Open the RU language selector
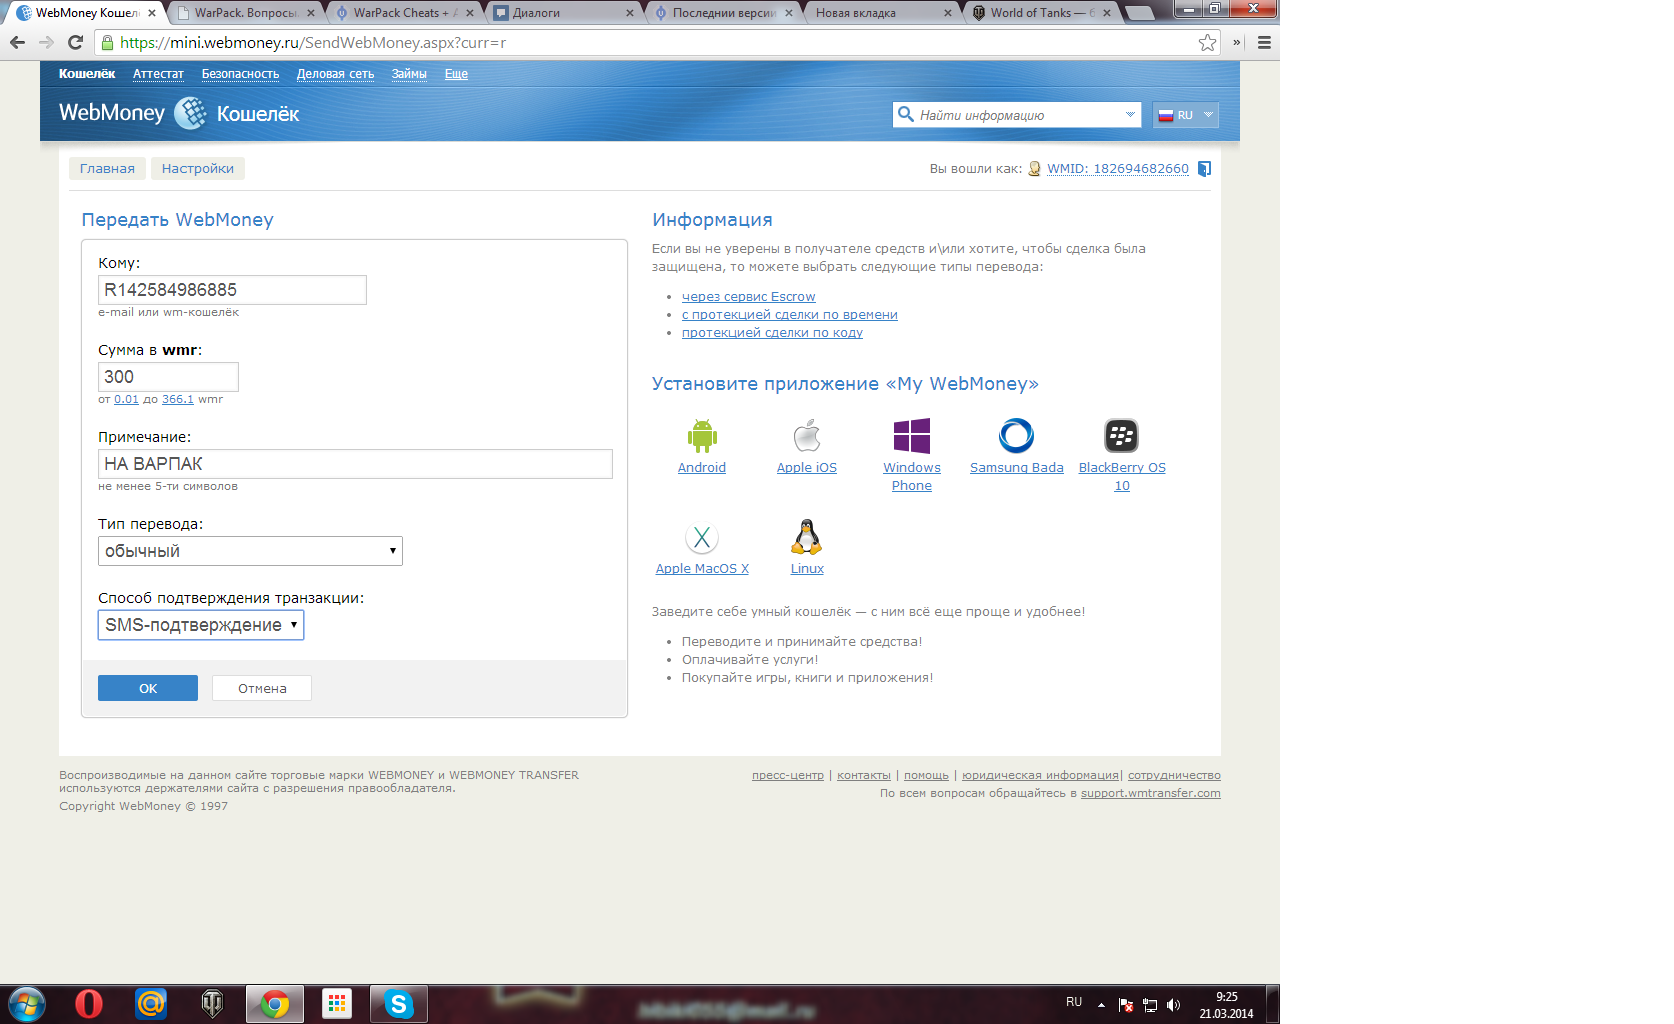The image size is (1674, 1024). (1185, 115)
